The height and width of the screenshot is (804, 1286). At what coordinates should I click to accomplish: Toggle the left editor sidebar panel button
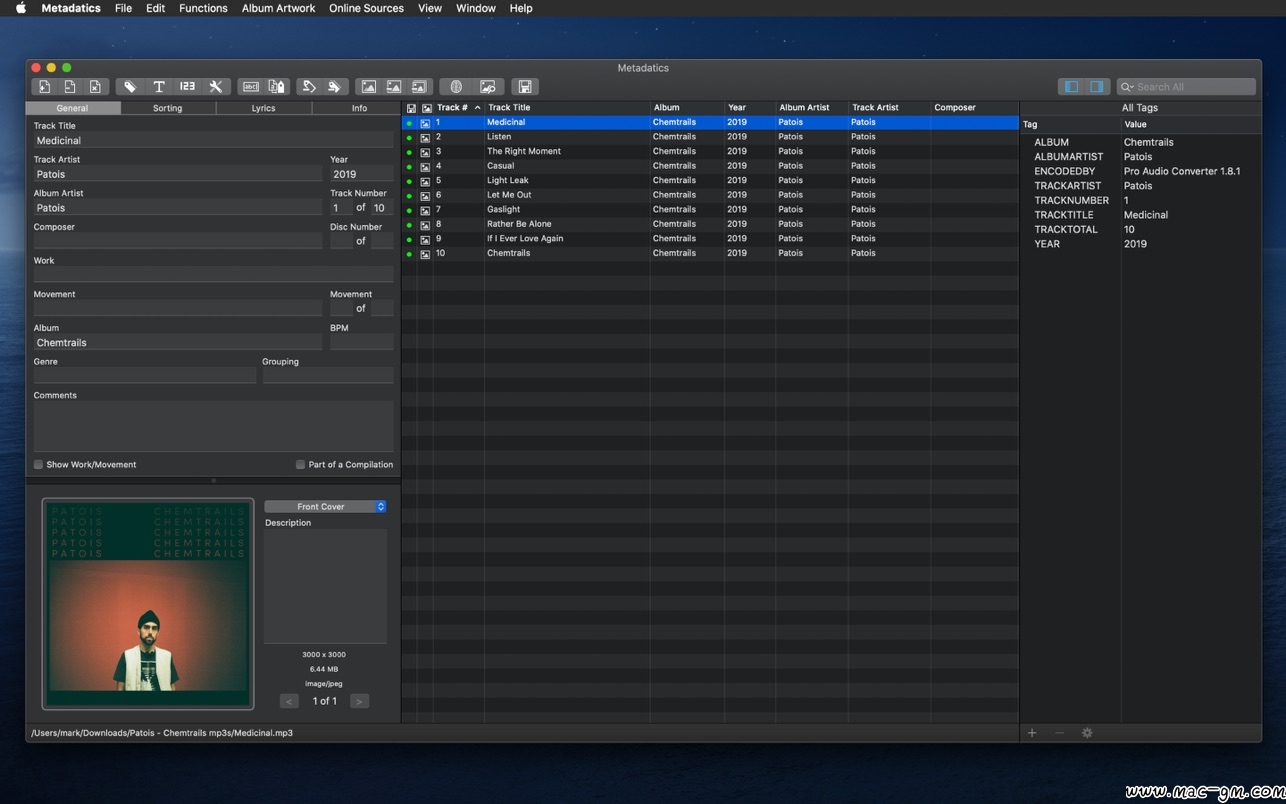coord(1071,87)
